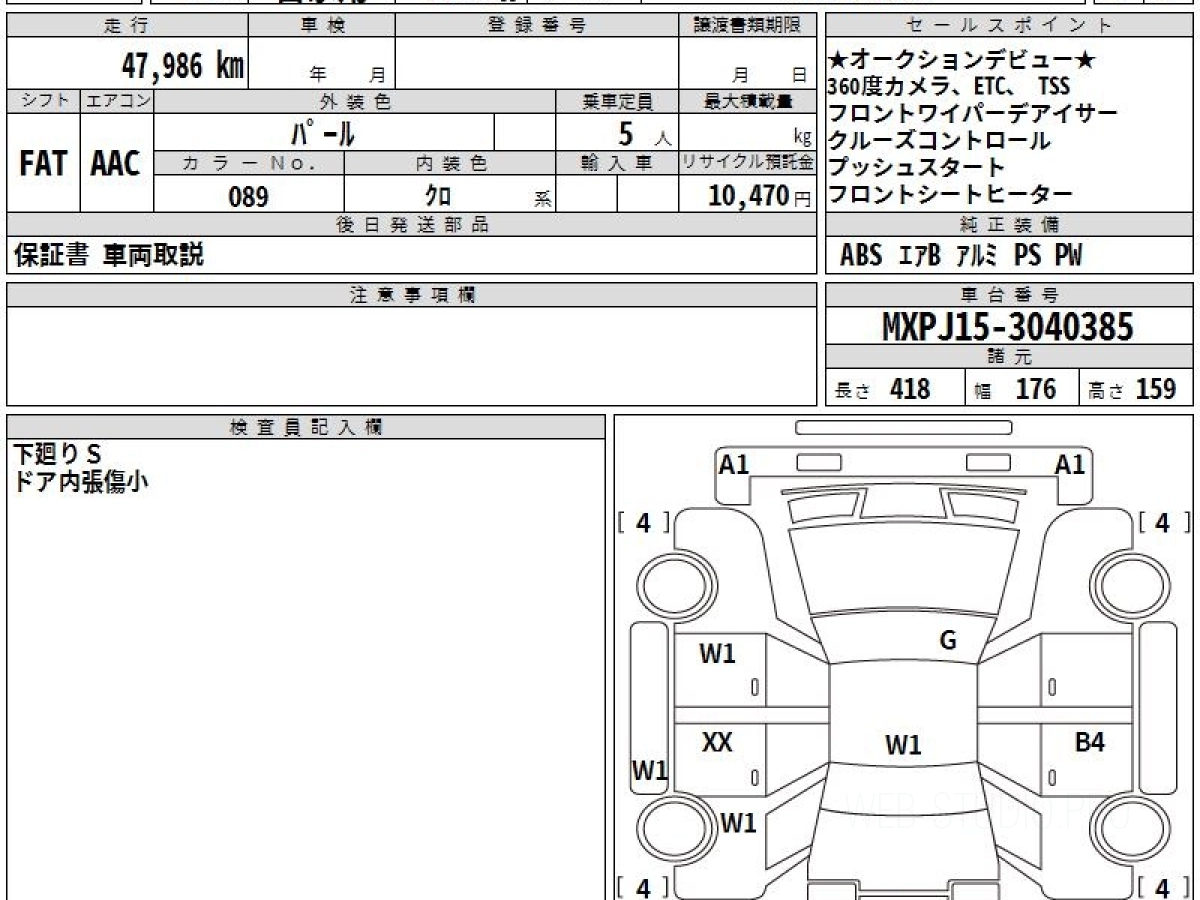Click the 登録番号 header
The width and height of the screenshot is (1200, 900).
click(537, 26)
